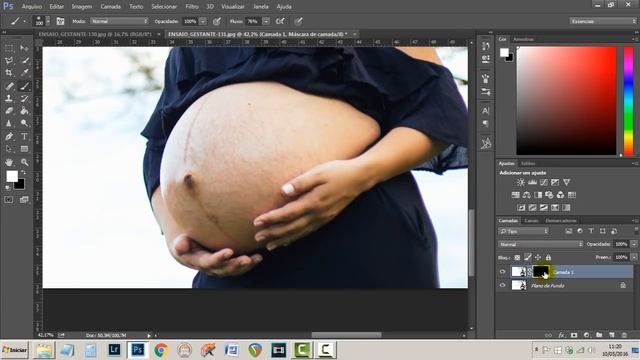
Task: Open Lightroom from the taskbar
Action: [x=114, y=350]
